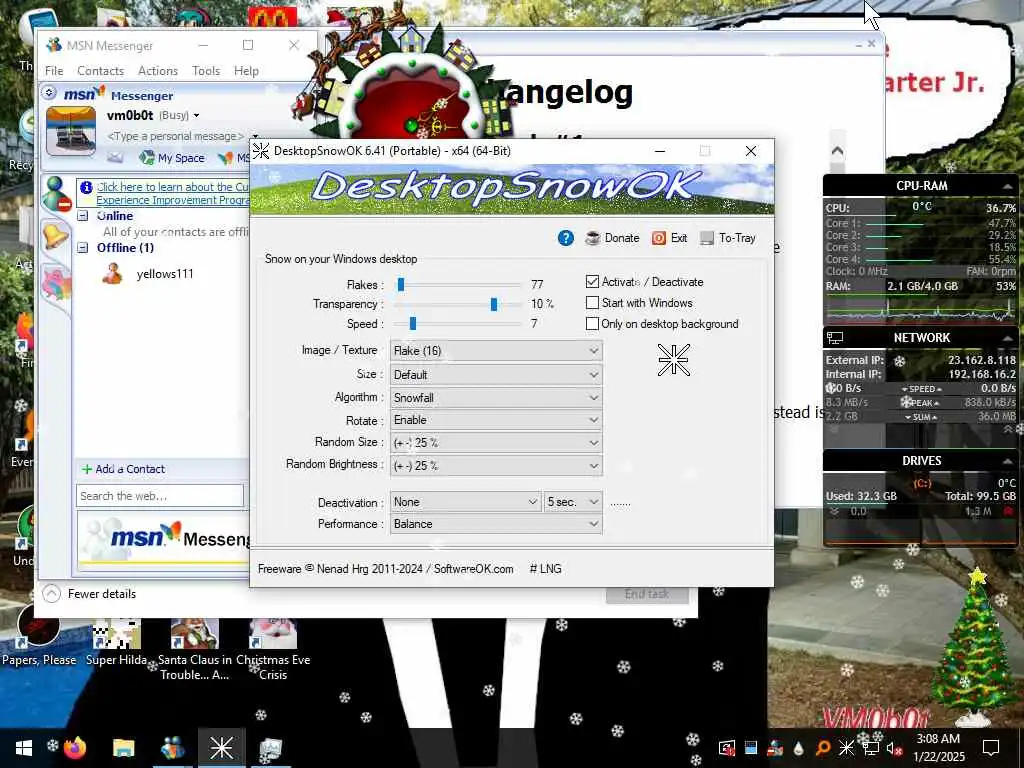Open the Random Size dropdown

pos(496,443)
